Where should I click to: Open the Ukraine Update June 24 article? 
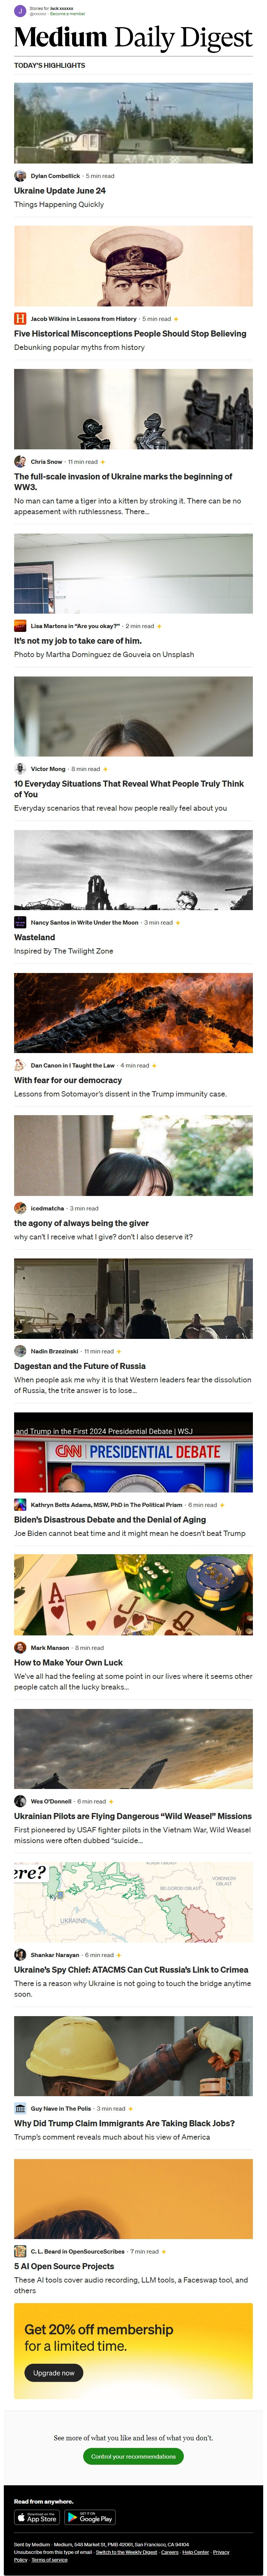tap(60, 190)
